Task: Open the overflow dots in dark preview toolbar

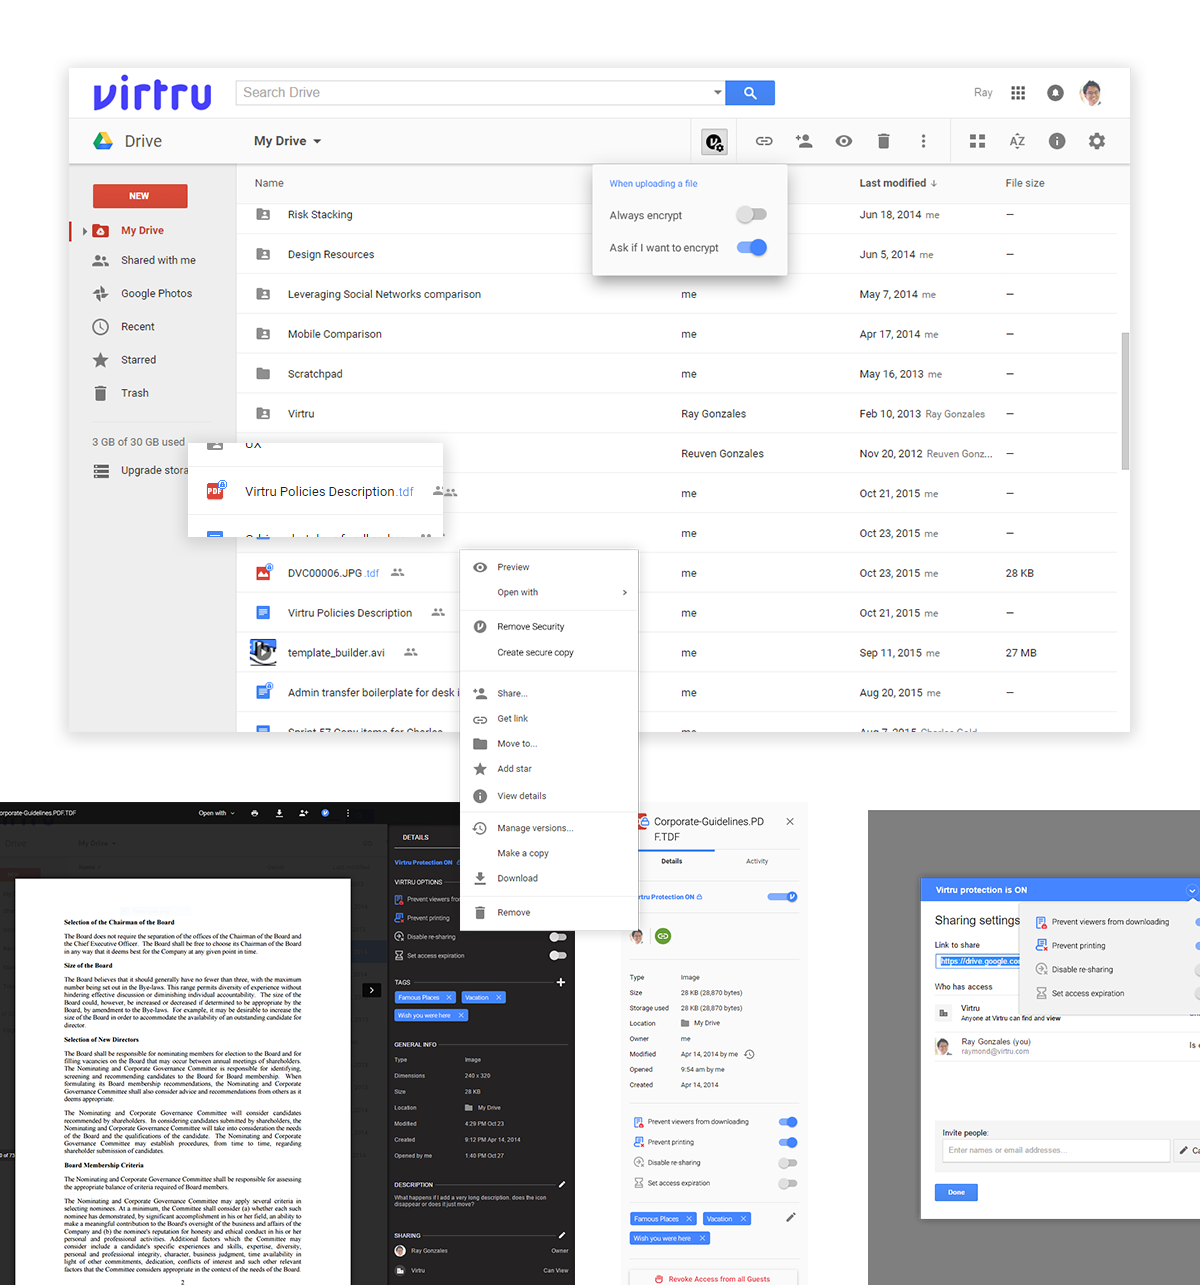Action: point(348,813)
